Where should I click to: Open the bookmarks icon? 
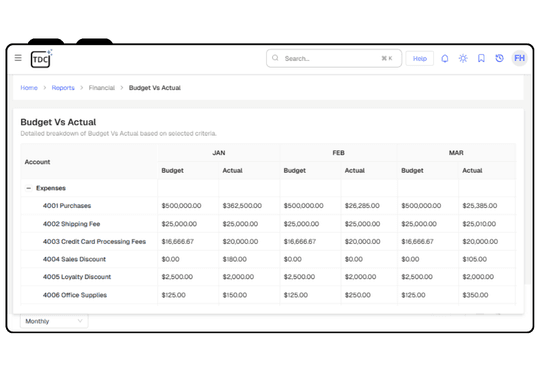pyautogui.click(x=481, y=59)
